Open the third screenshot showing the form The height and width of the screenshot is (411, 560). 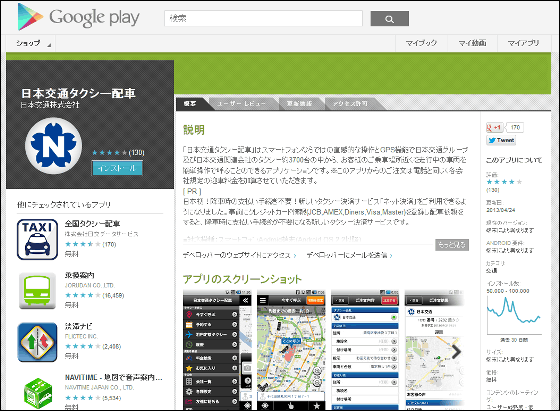point(365,350)
